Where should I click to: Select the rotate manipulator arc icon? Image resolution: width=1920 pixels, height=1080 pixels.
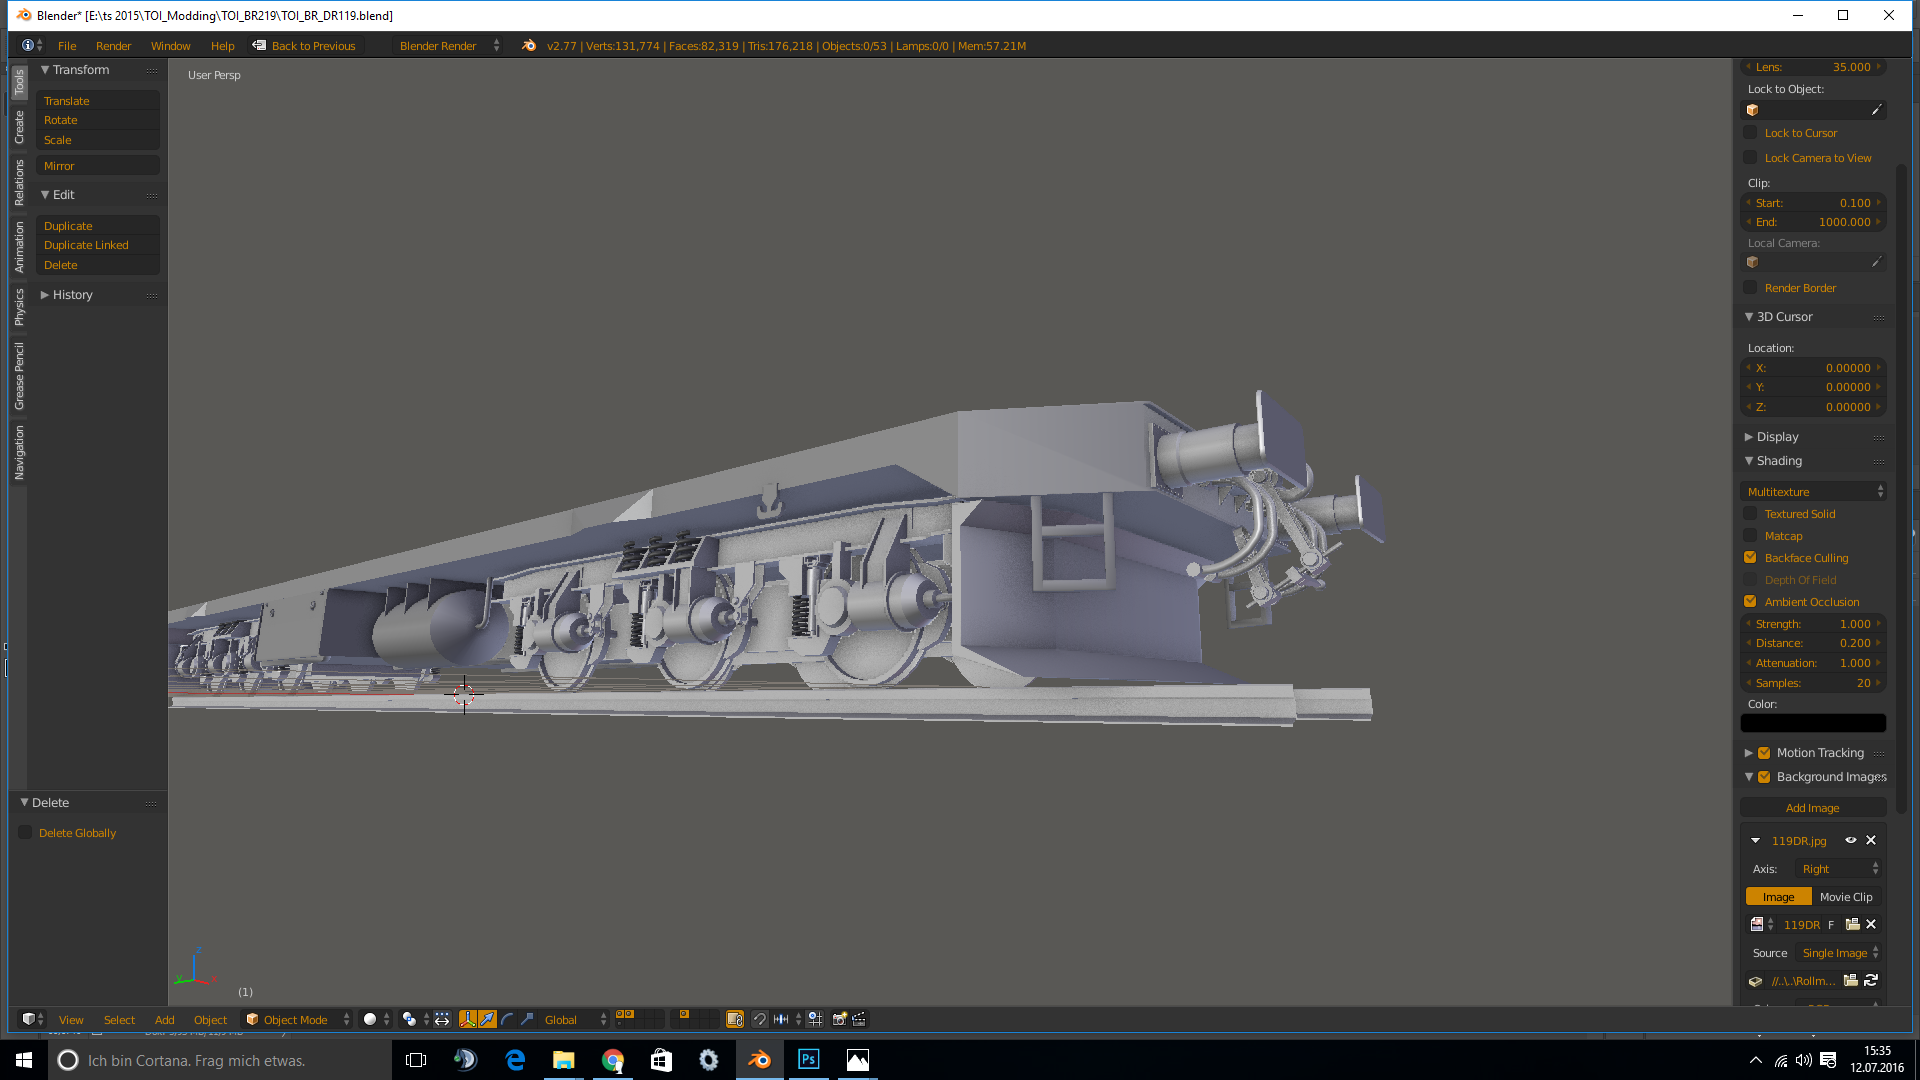507,1019
